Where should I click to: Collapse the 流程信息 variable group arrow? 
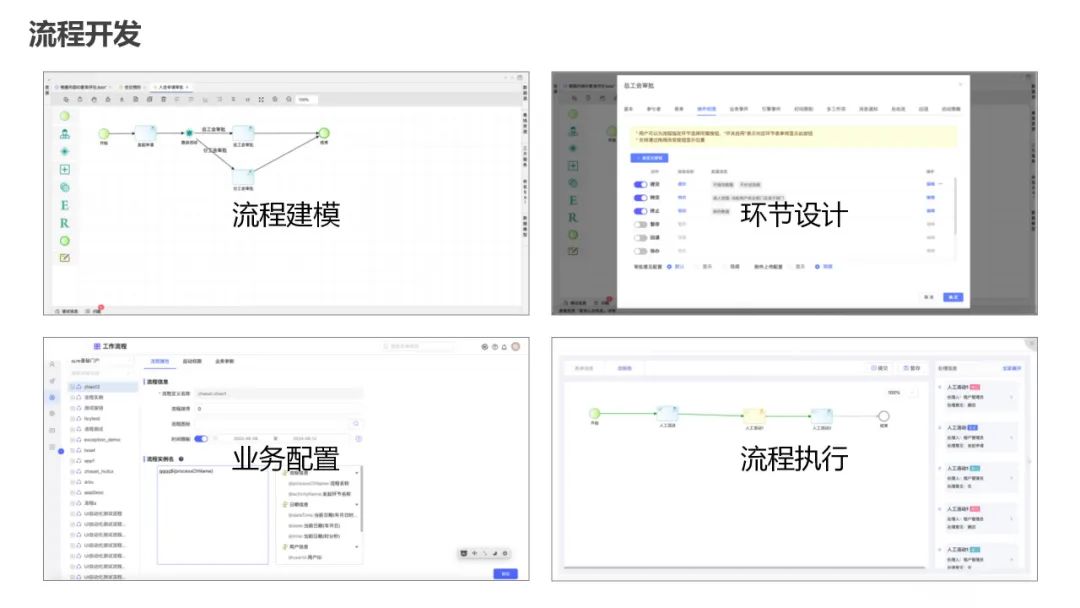(356, 474)
